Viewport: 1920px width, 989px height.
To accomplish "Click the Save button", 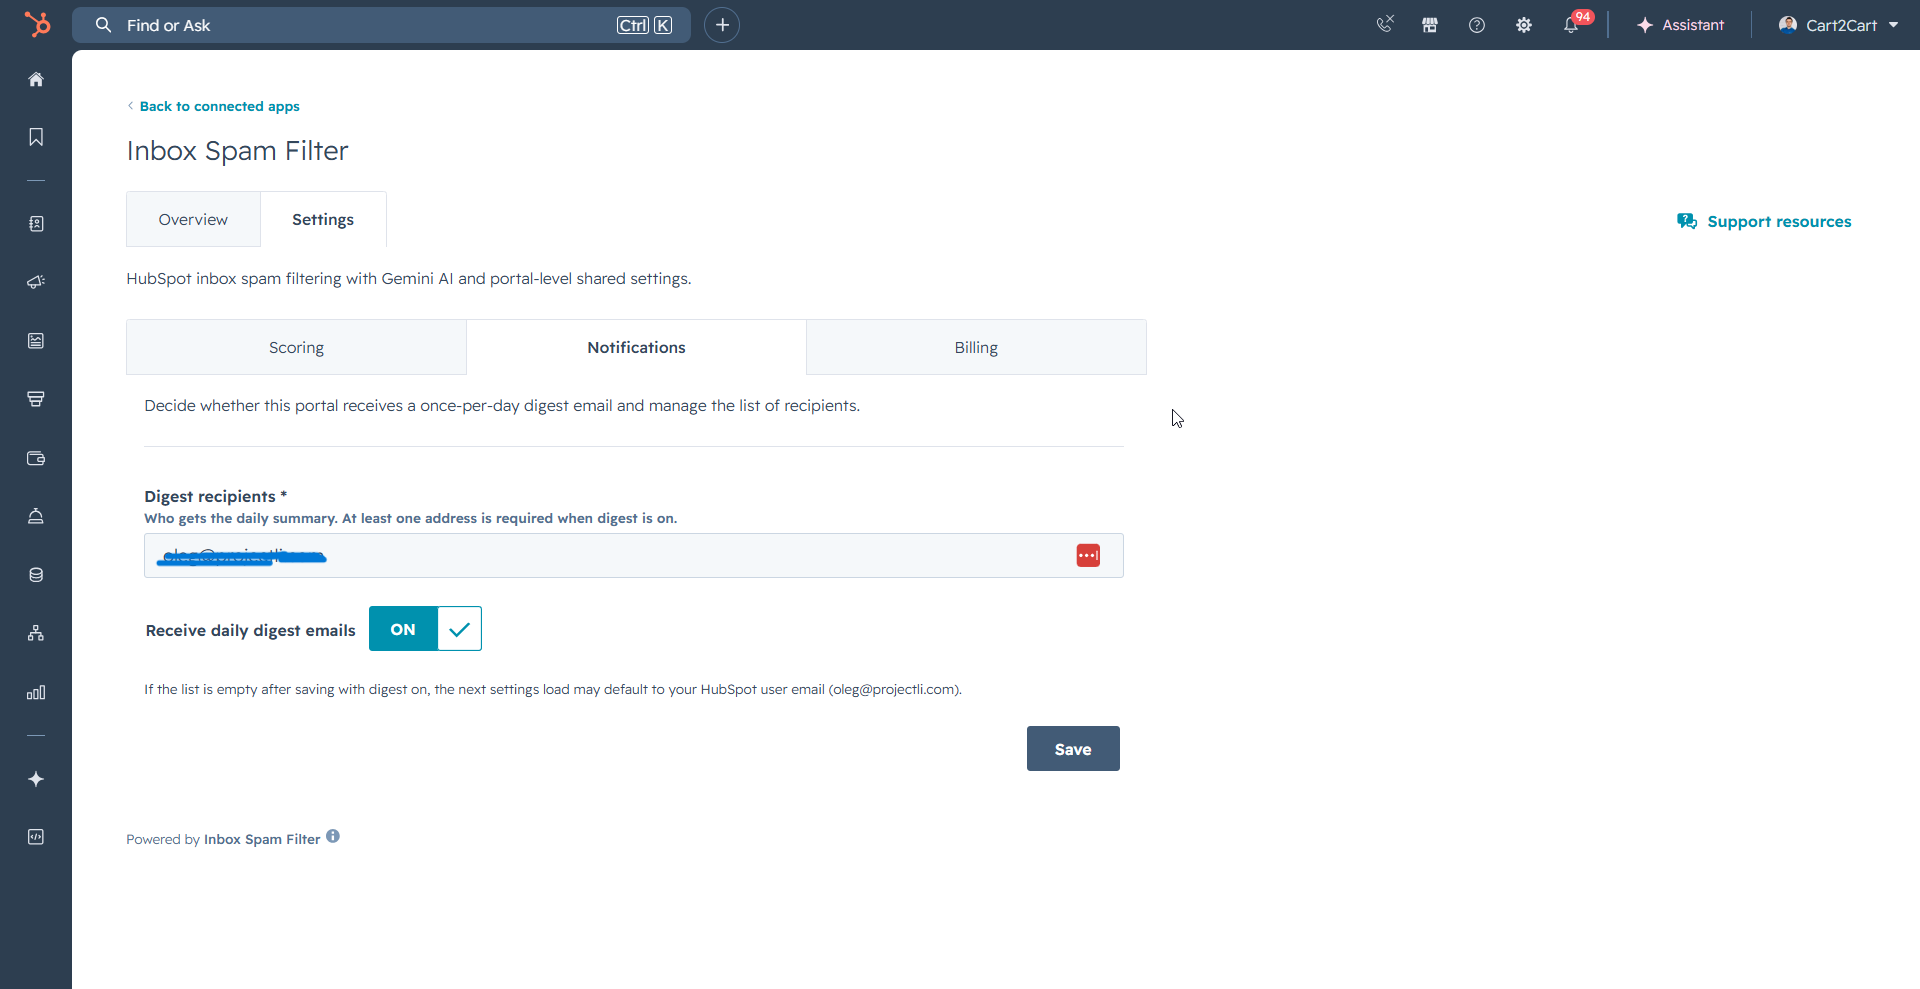I will pos(1073,749).
